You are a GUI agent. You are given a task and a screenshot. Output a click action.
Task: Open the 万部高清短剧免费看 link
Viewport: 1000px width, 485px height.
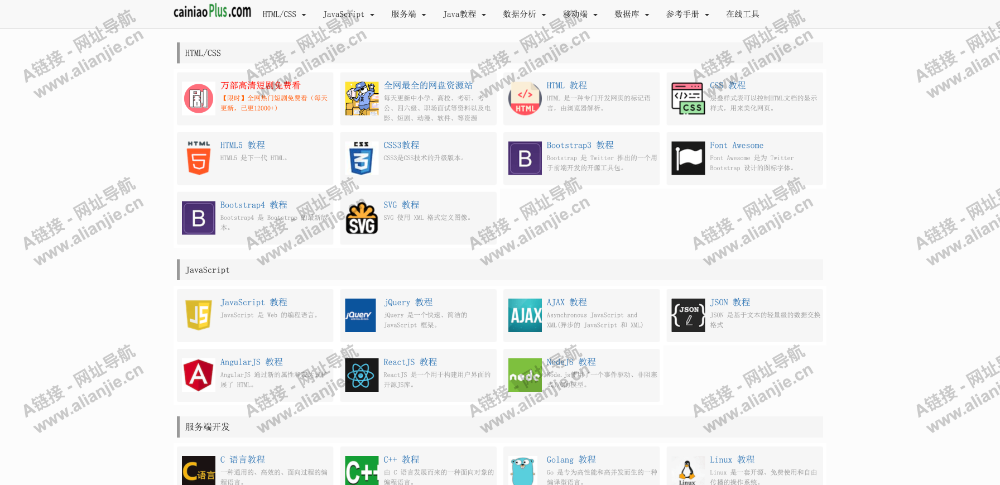[260, 86]
